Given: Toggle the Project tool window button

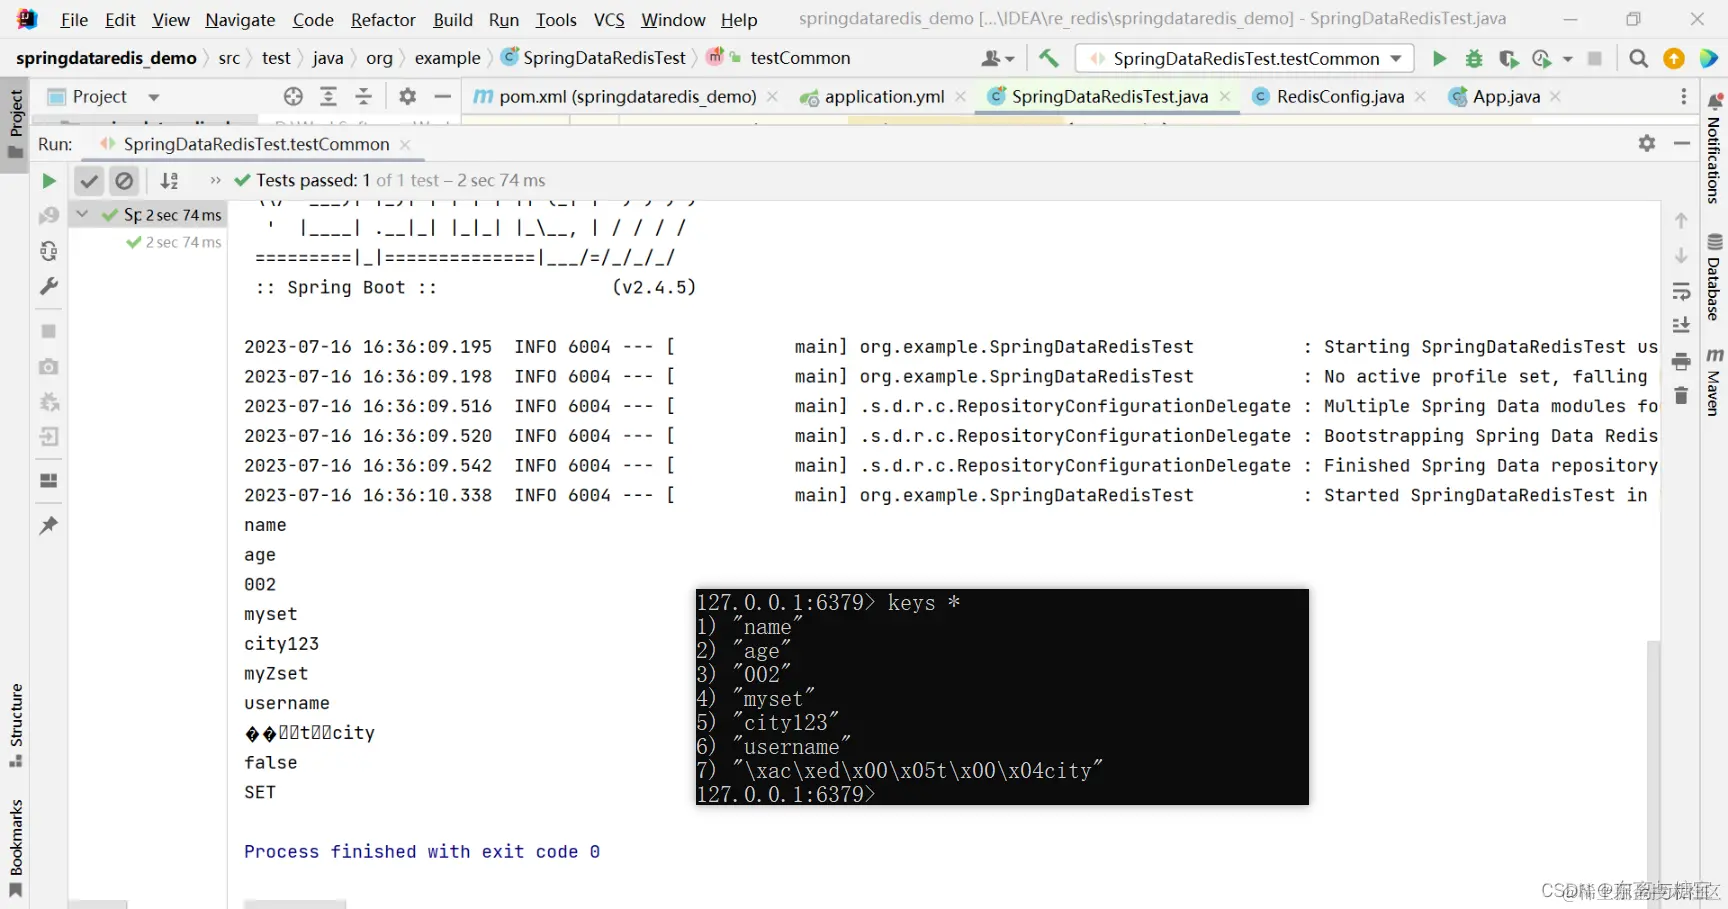Looking at the screenshot, I should pos(16,124).
